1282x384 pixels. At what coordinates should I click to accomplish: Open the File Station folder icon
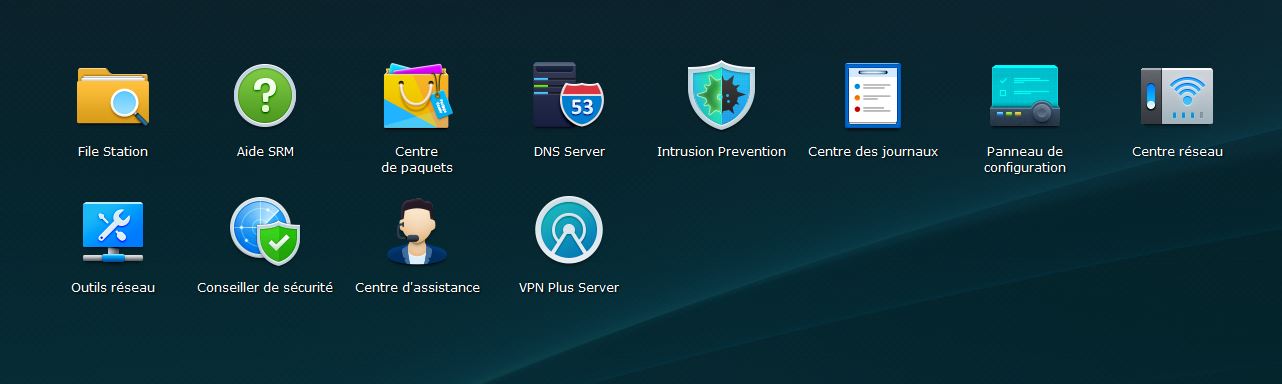click(x=113, y=96)
